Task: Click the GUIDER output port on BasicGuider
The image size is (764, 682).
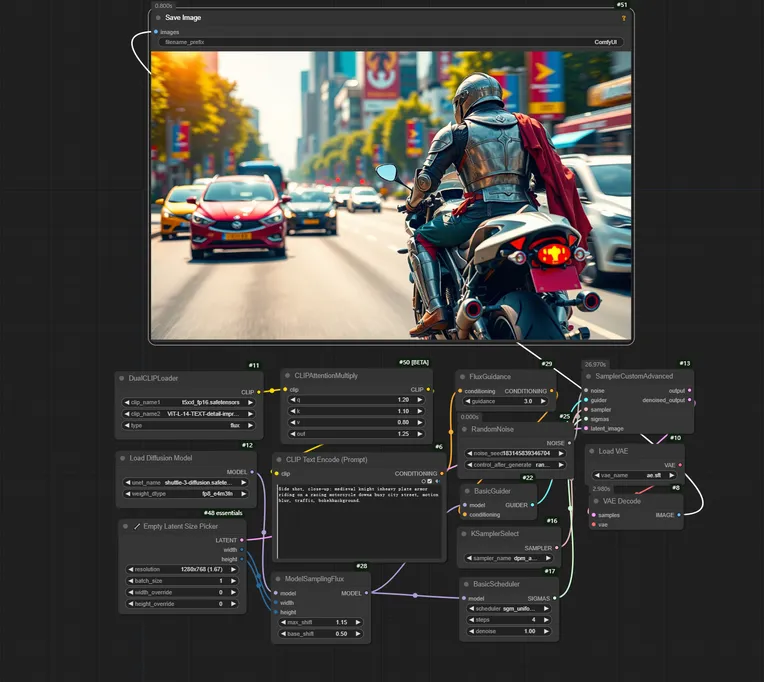Action: point(532,505)
